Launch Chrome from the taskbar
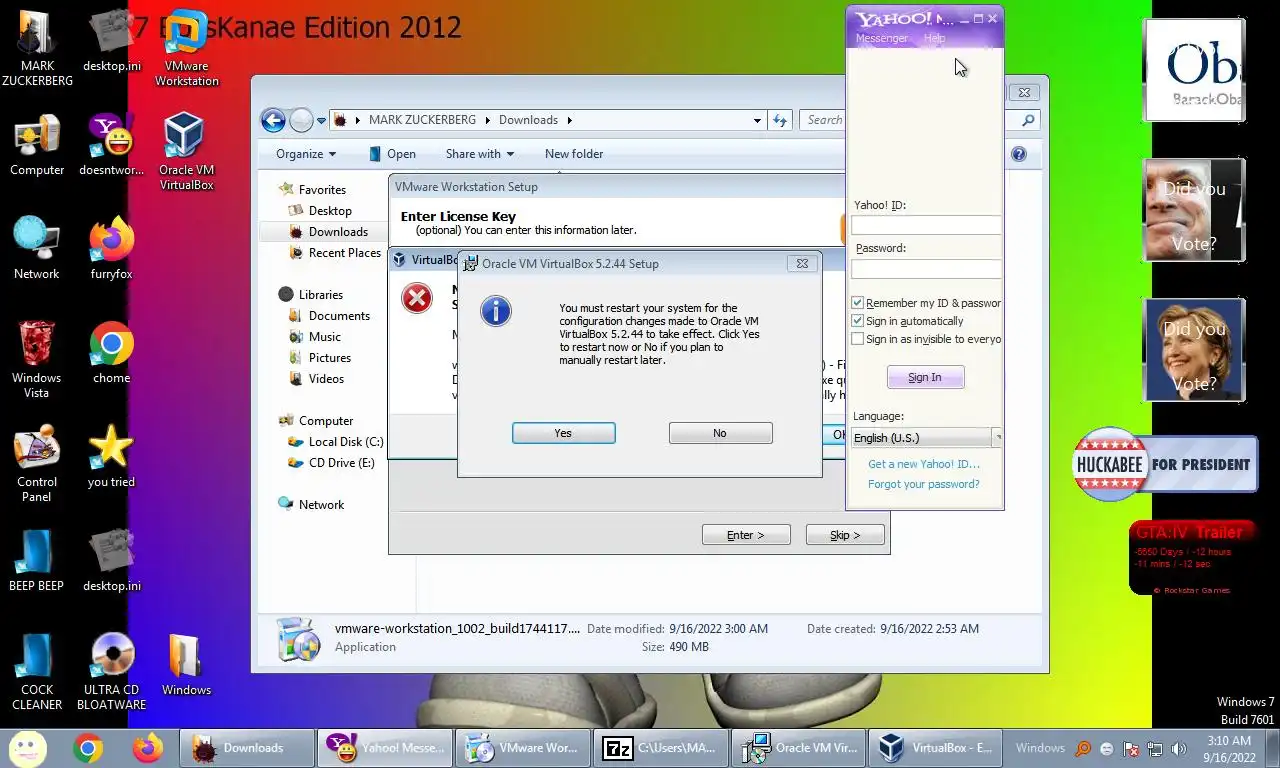Viewport: 1280px width, 768px height. coord(88,748)
